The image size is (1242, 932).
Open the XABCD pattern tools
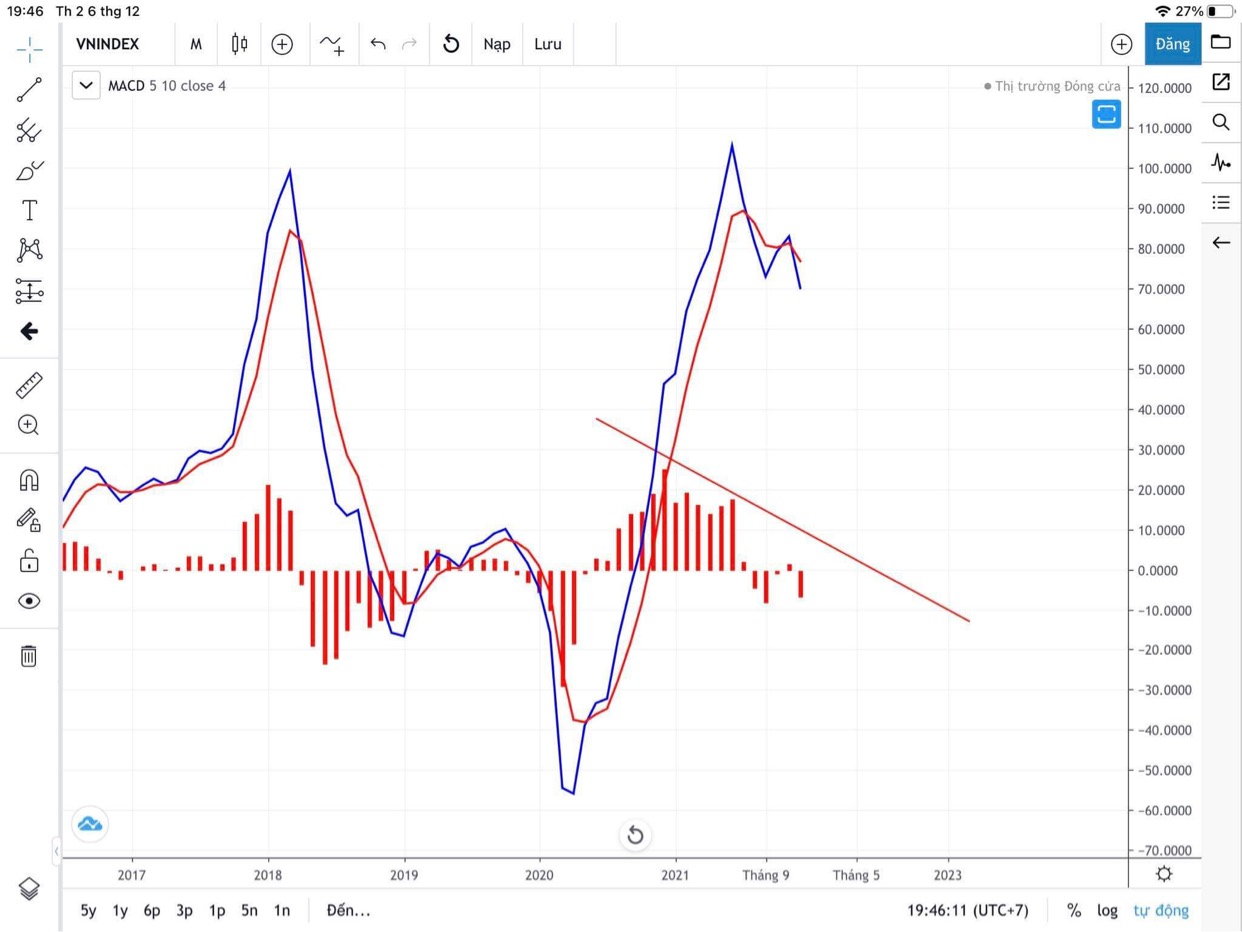coord(29,250)
